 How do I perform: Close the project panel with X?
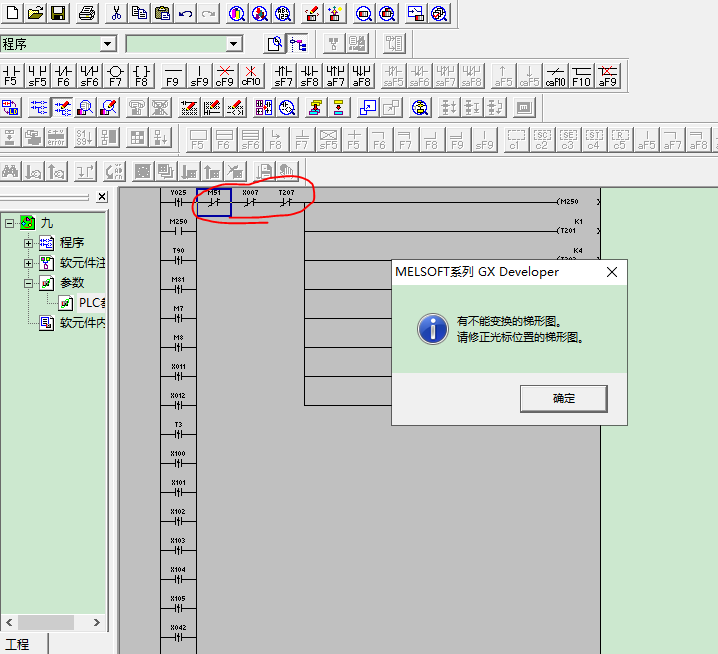102,197
